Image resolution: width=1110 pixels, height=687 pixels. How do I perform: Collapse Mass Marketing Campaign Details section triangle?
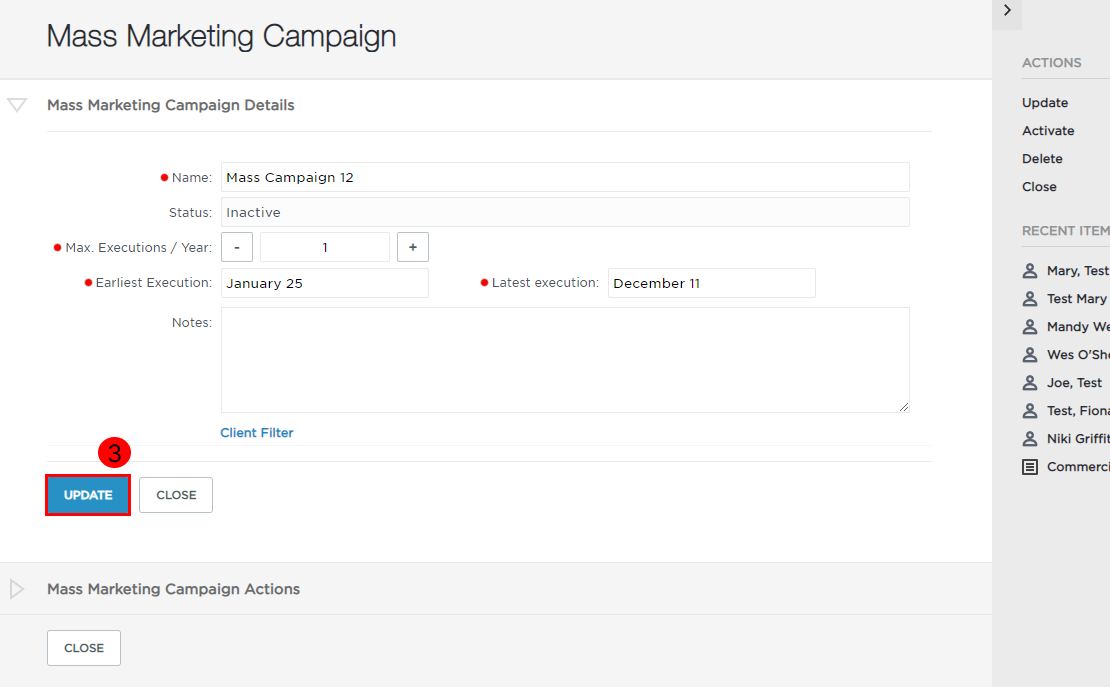pyautogui.click(x=17, y=105)
